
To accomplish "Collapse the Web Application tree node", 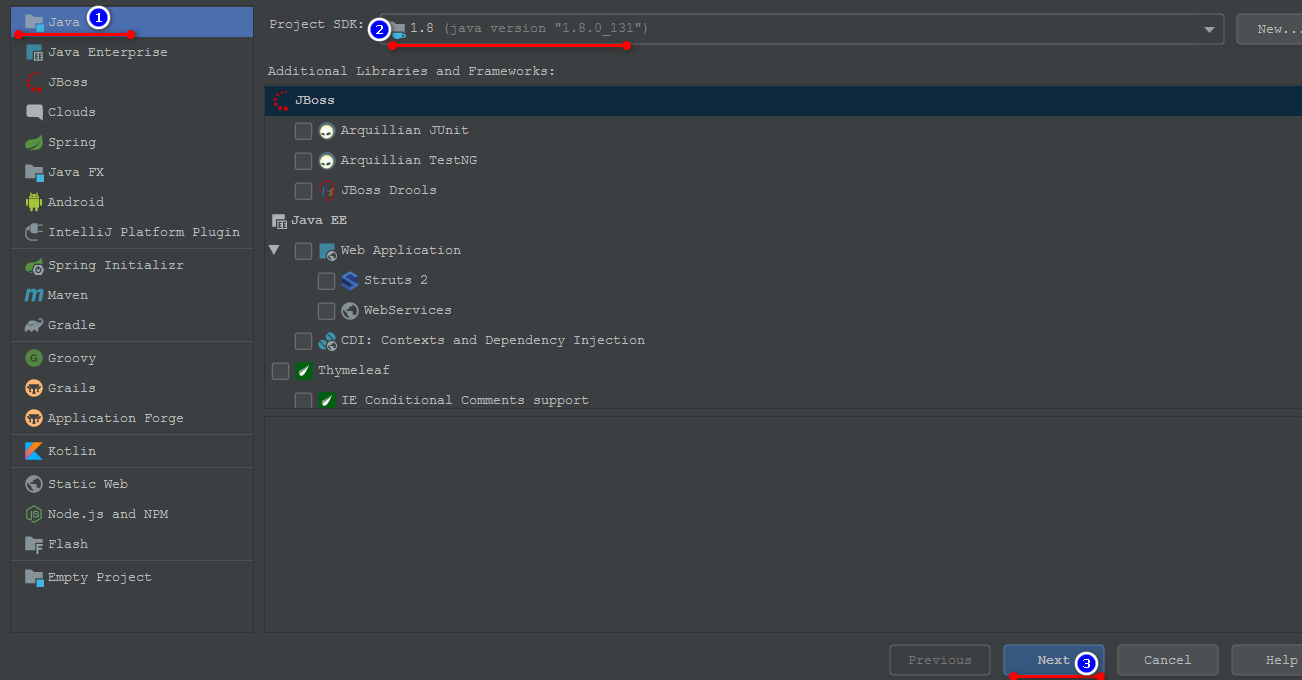I will point(274,250).
